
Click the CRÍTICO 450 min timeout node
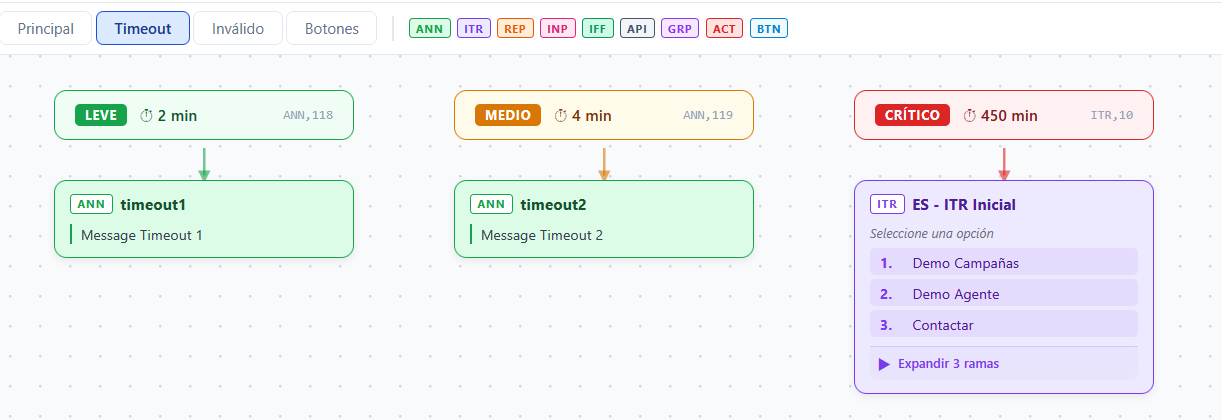(x=1004, y=115)
